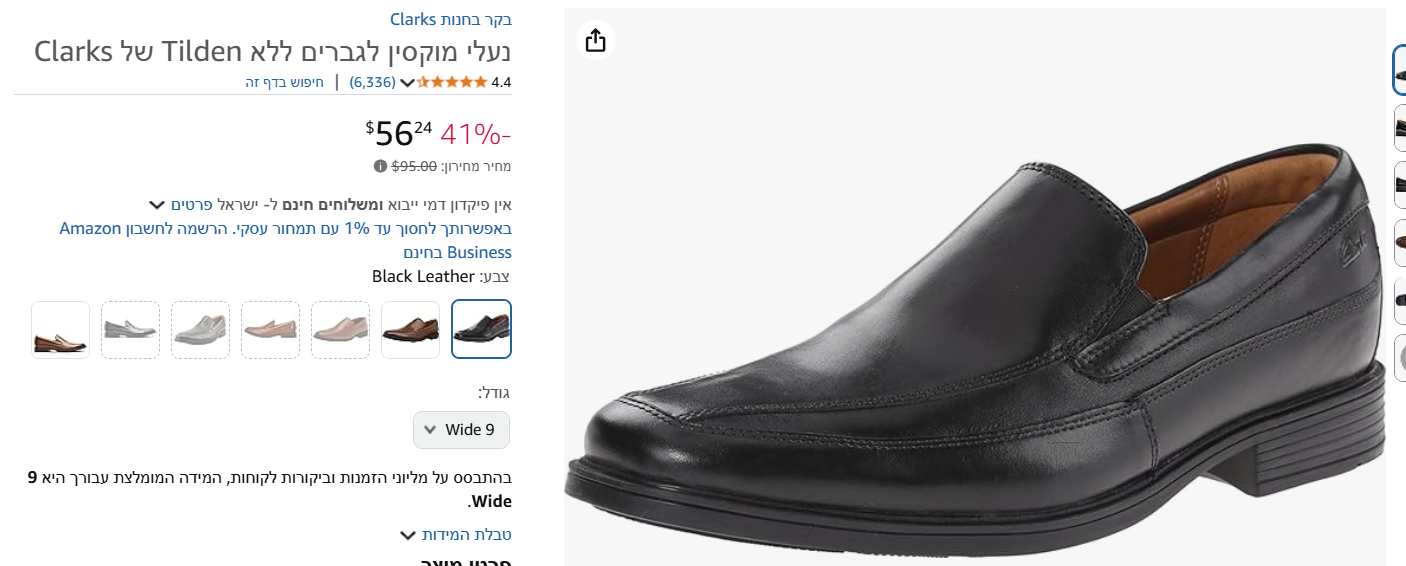This screenshot has height=566, width=1406.
Task: View the third gallery thumbnail image
Action: click(x=1399, y=186)
